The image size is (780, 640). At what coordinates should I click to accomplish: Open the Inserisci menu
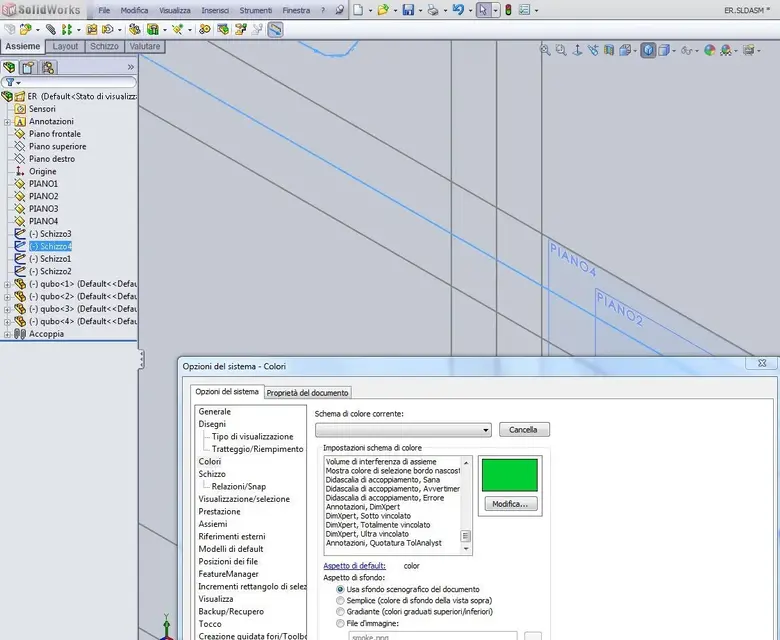click(x=215, y=10)
